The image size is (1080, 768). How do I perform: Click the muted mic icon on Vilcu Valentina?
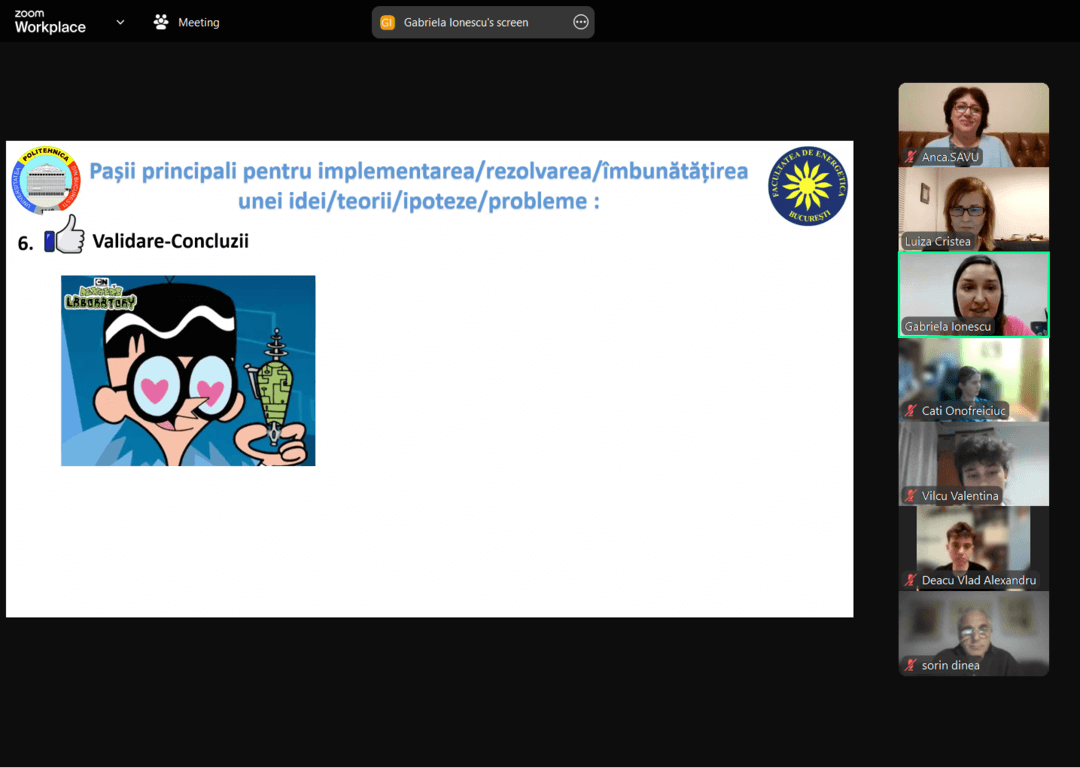(x=910, y=496)
